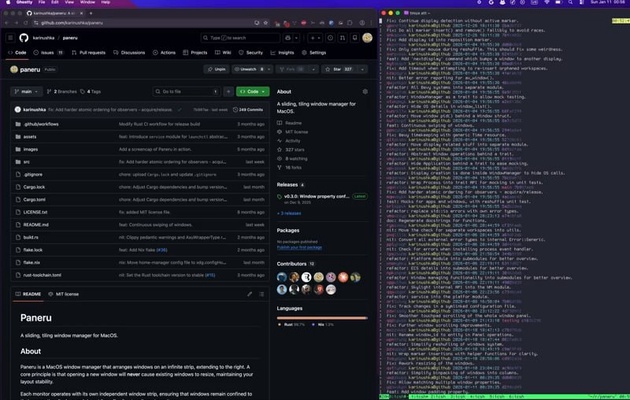
Task: Expand Copilot dropdown arrow in header
Action: tap(296, 38)
